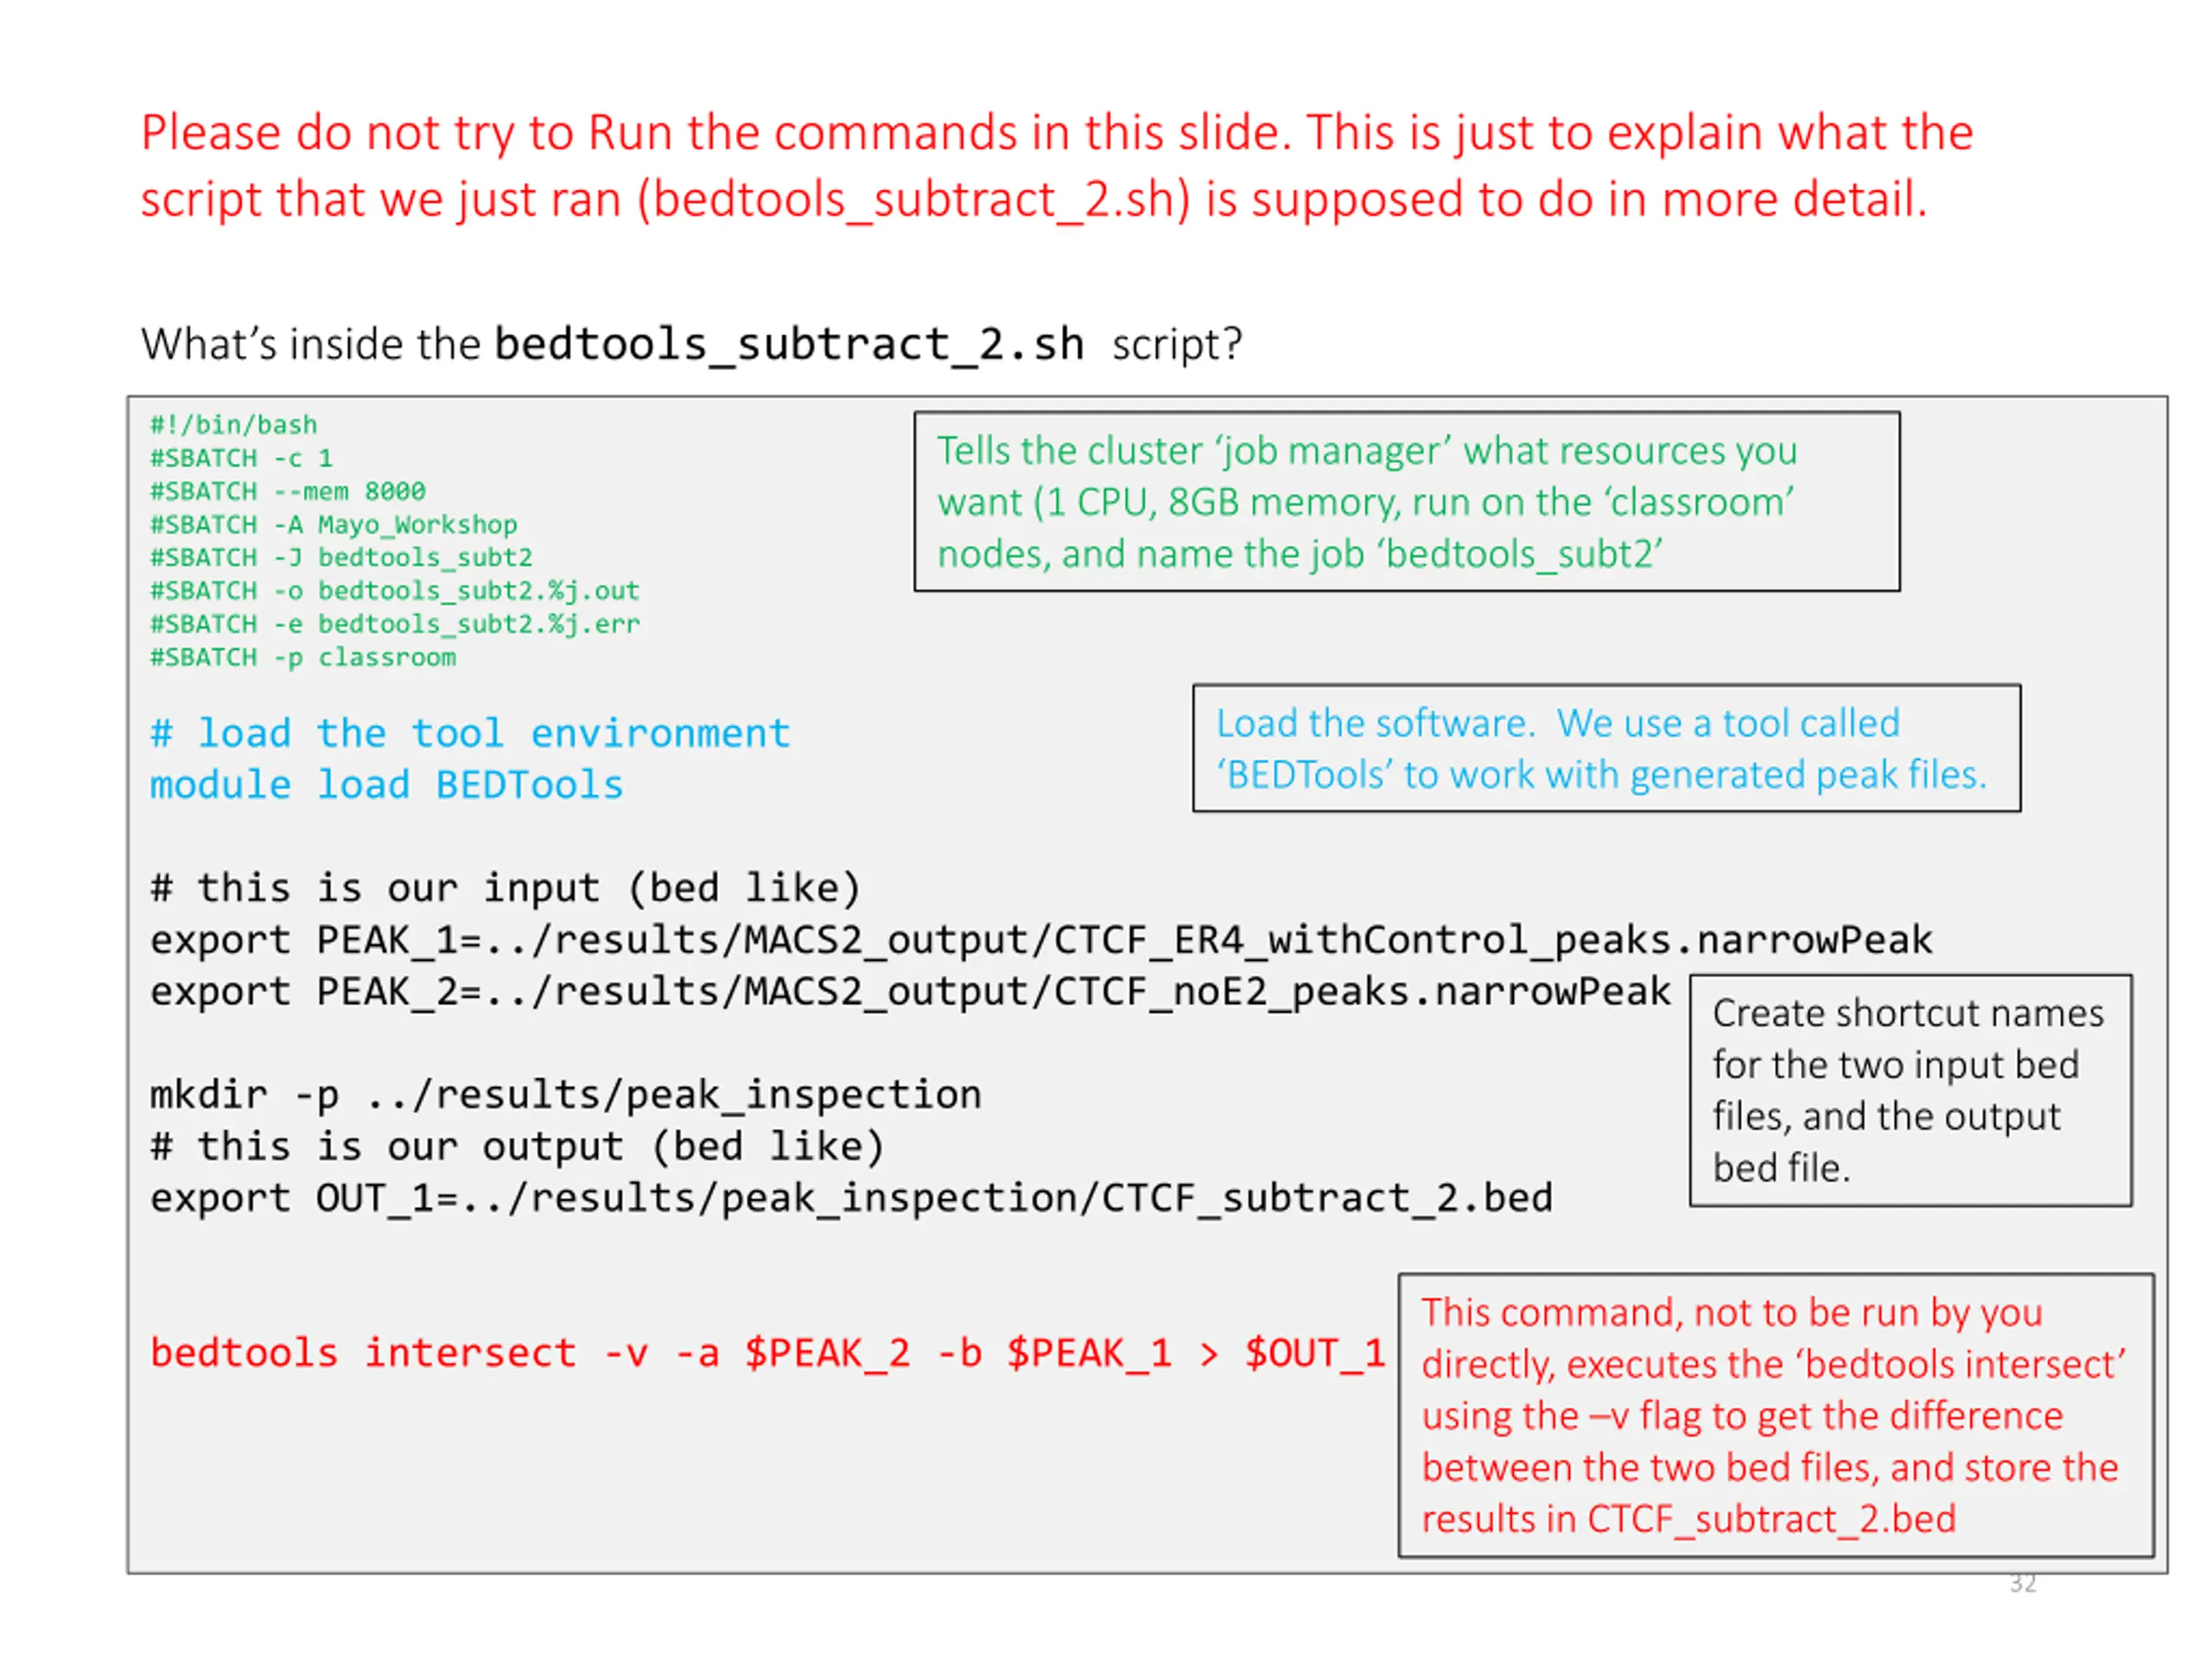This screenshot has height=1659, width=2212.
Task: Click the export OUT_1 line
Action: pyautogui.click(x=851, y=1198)
